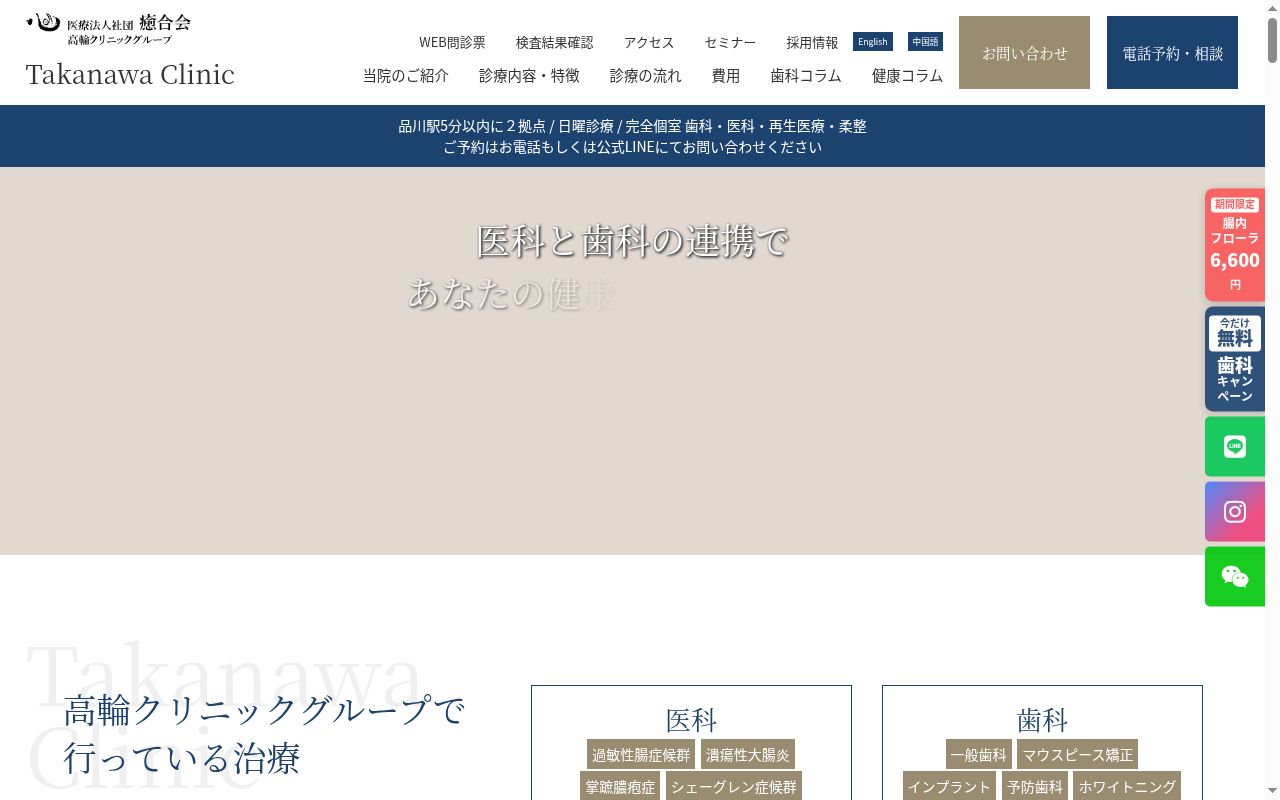Switch language to 中国語
Image resolution: width=1280 pixels, height=800 pixels.
pos(925,42)
